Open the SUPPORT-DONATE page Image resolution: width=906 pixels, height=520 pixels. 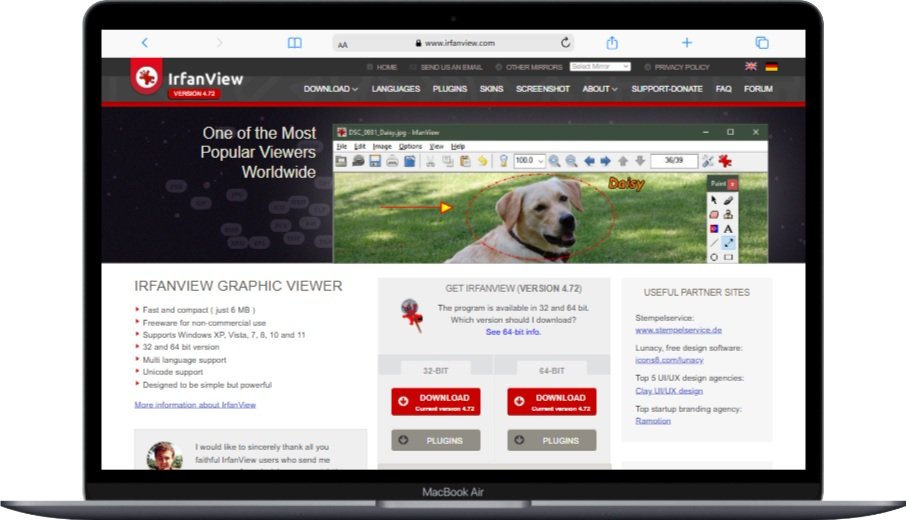click(667, 89)
